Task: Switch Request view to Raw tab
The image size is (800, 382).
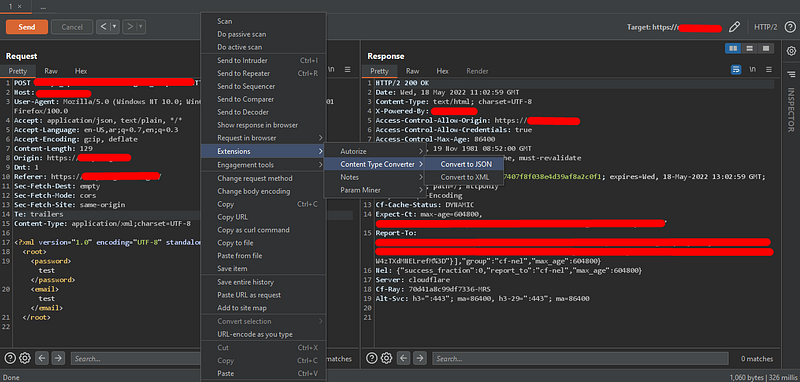Action: tap(51, 71)
